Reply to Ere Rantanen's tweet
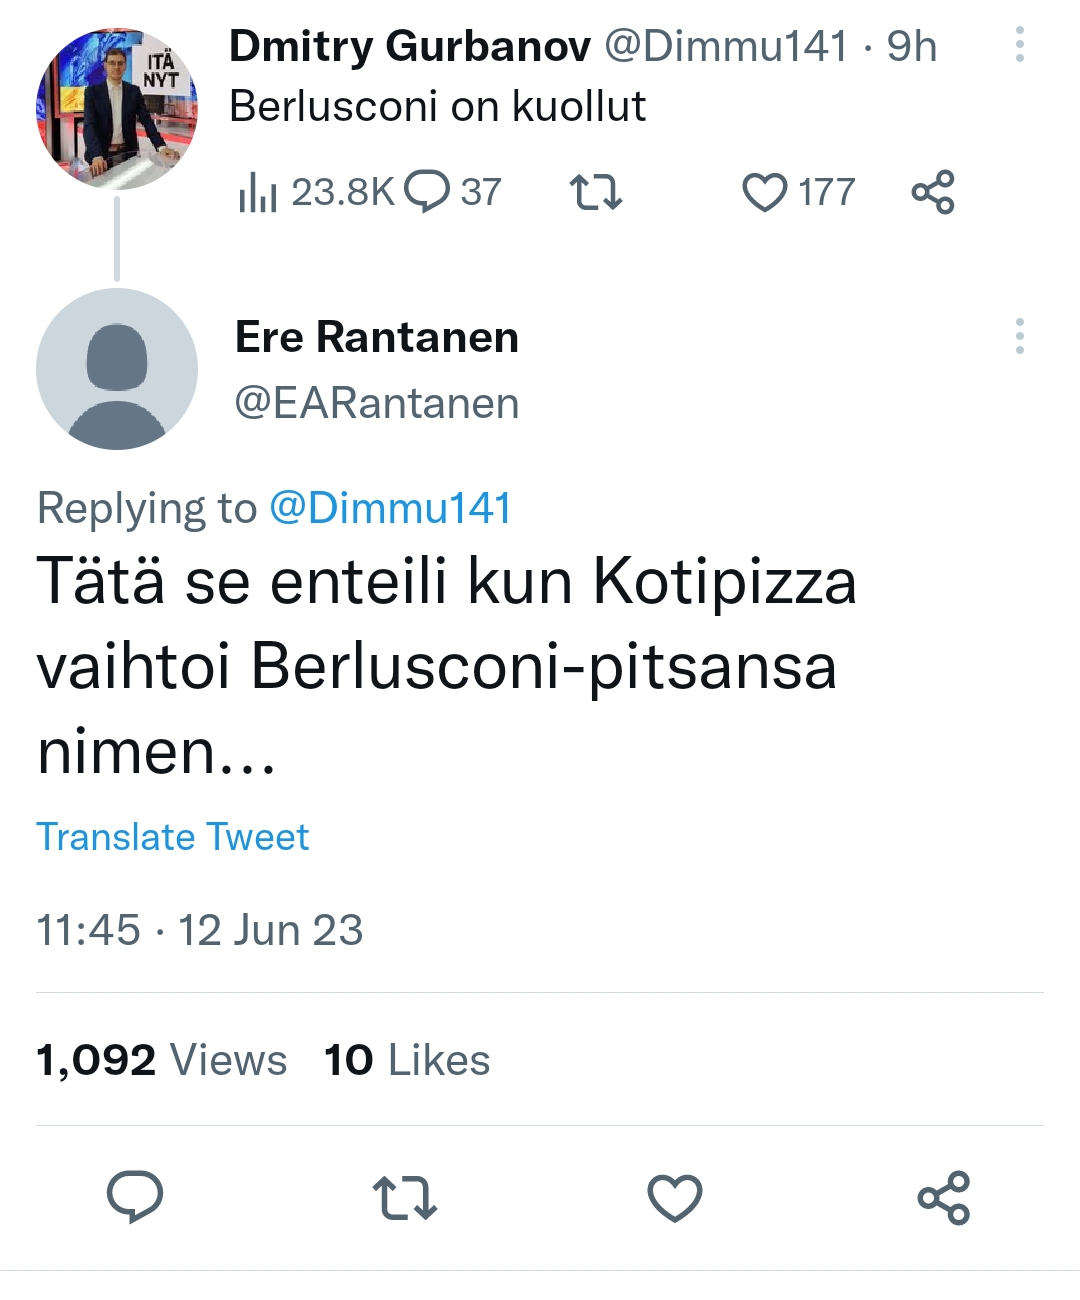 135,1197
